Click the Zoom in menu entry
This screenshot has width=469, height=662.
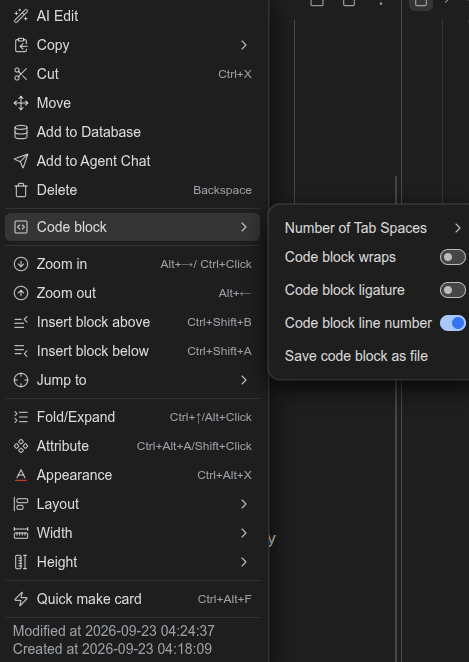(x=132, y=264)
